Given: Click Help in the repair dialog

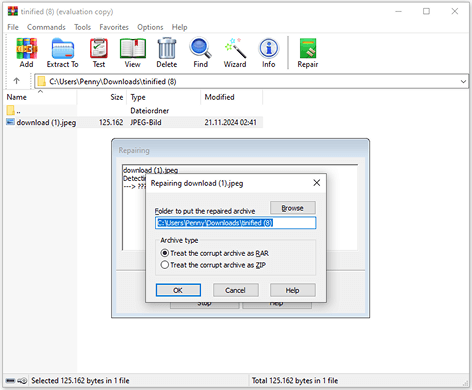Looking at the screenshot, I should tap(293, 290).
